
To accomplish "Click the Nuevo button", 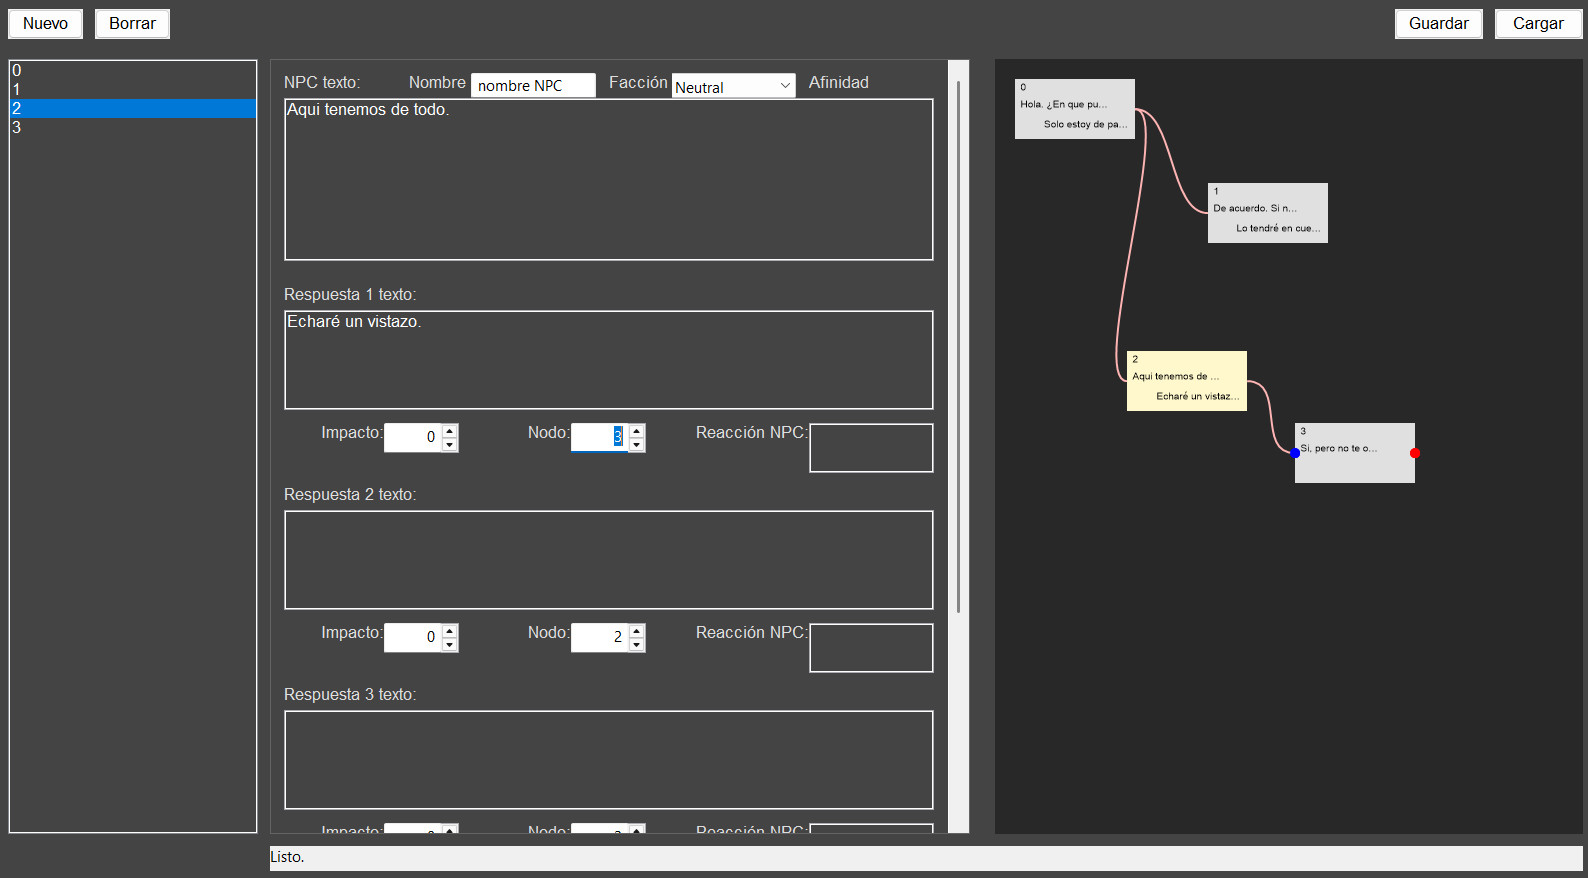I will [45, 24].
